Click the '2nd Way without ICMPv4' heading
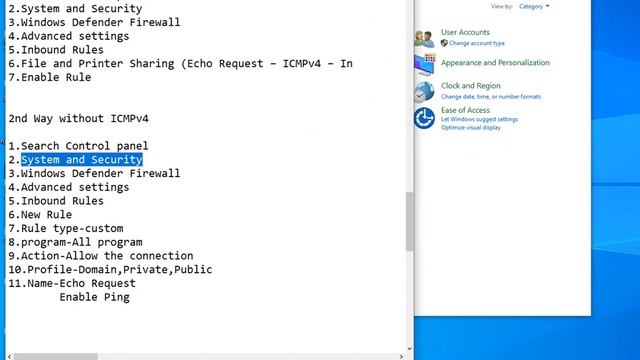 coord(78,118)
